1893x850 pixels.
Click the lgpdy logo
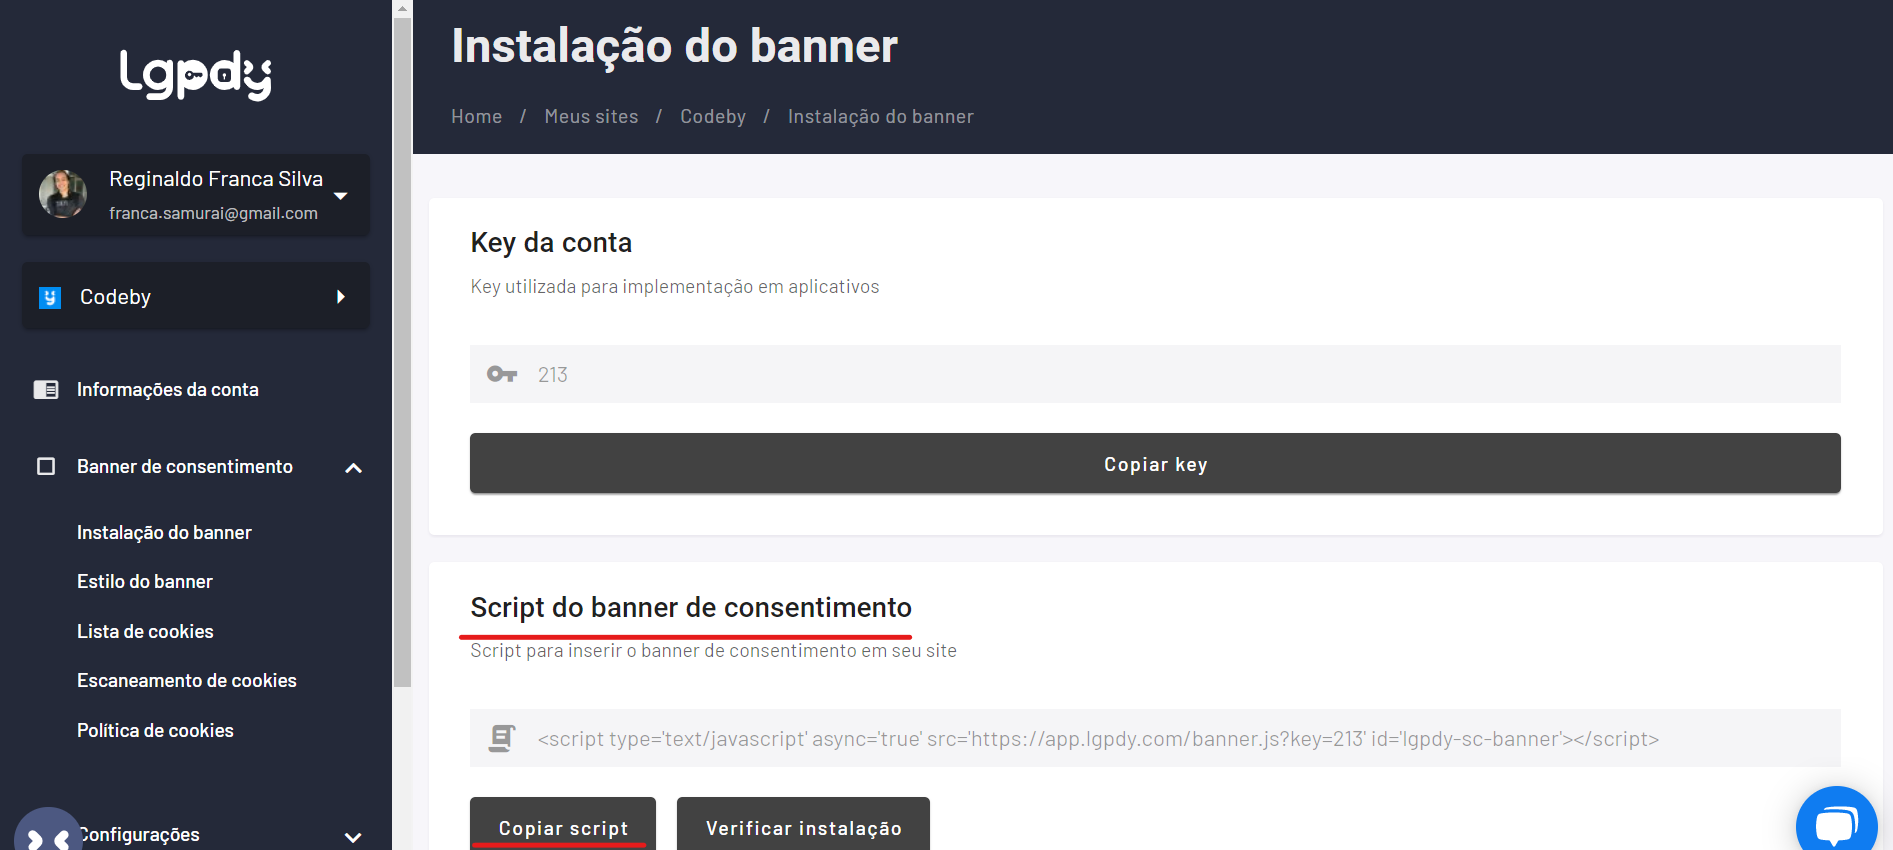[196, 75]
